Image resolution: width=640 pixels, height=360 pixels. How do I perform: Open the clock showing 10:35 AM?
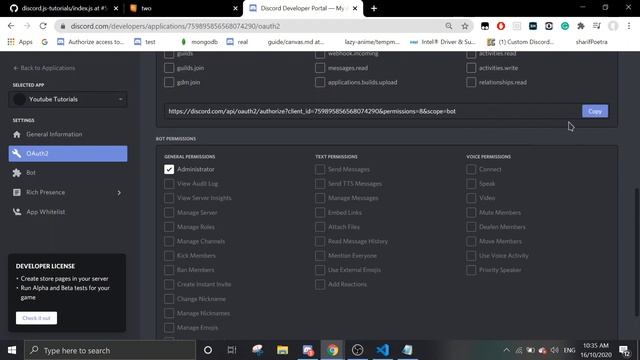coord(596,350)
